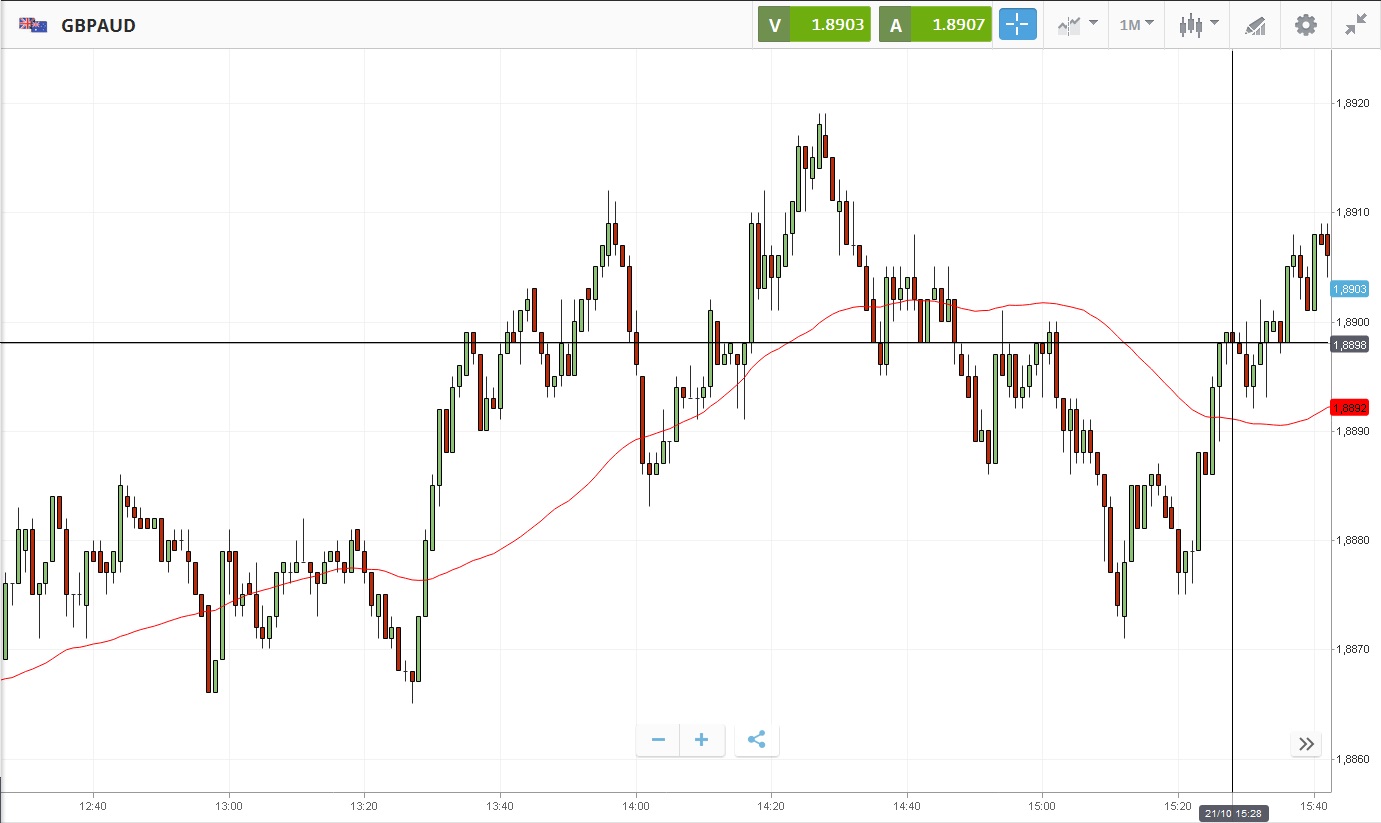Click the red 1,8892 moving average tag

[1349, 408]
